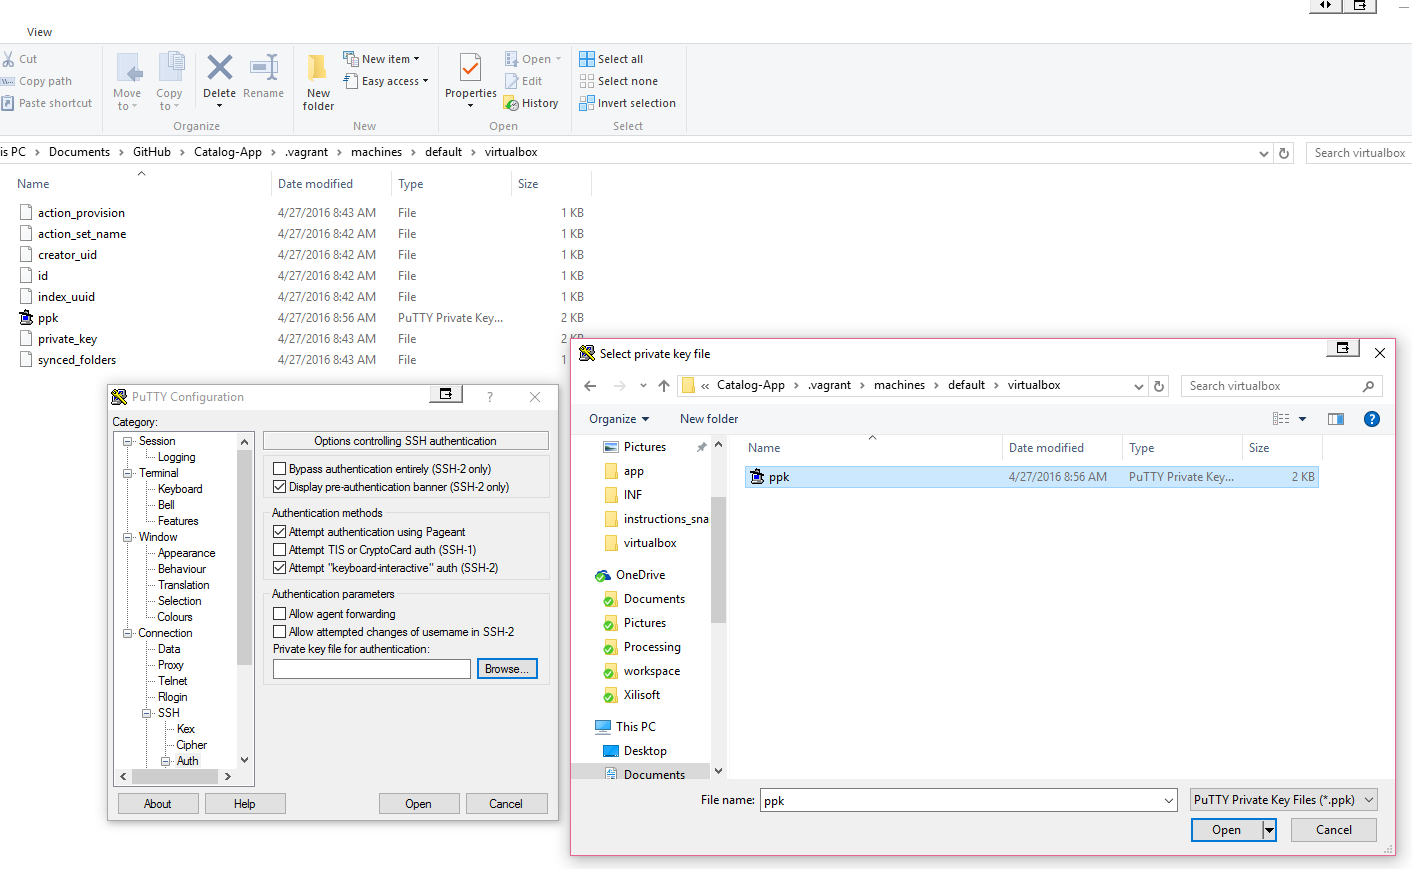Click the search magnifier in file dialog

pyautogui.click(x=1368, y=386)
